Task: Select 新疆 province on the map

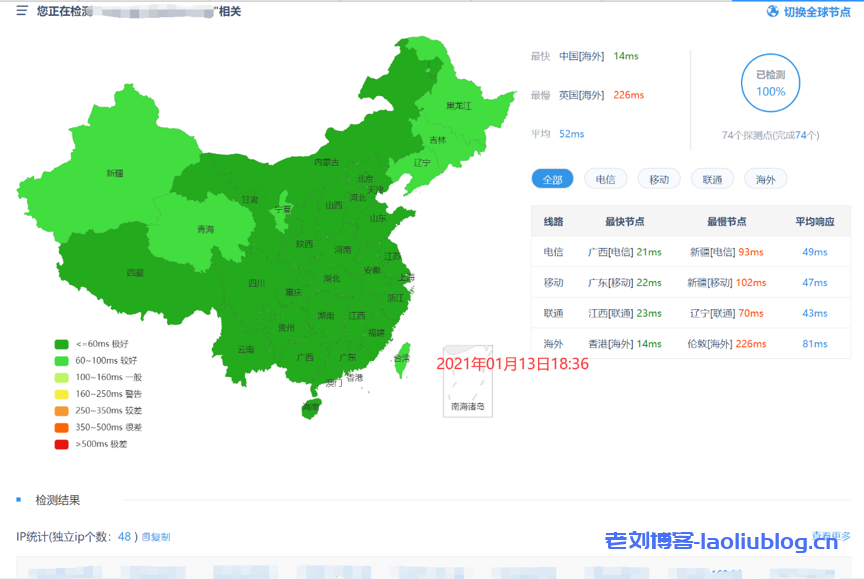Action: (x=114, y=173)
